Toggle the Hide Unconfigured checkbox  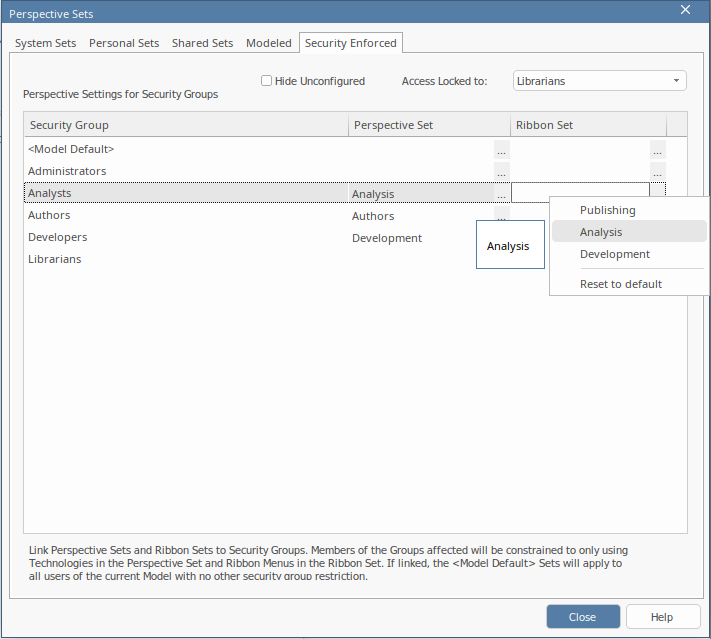(267, 81)
